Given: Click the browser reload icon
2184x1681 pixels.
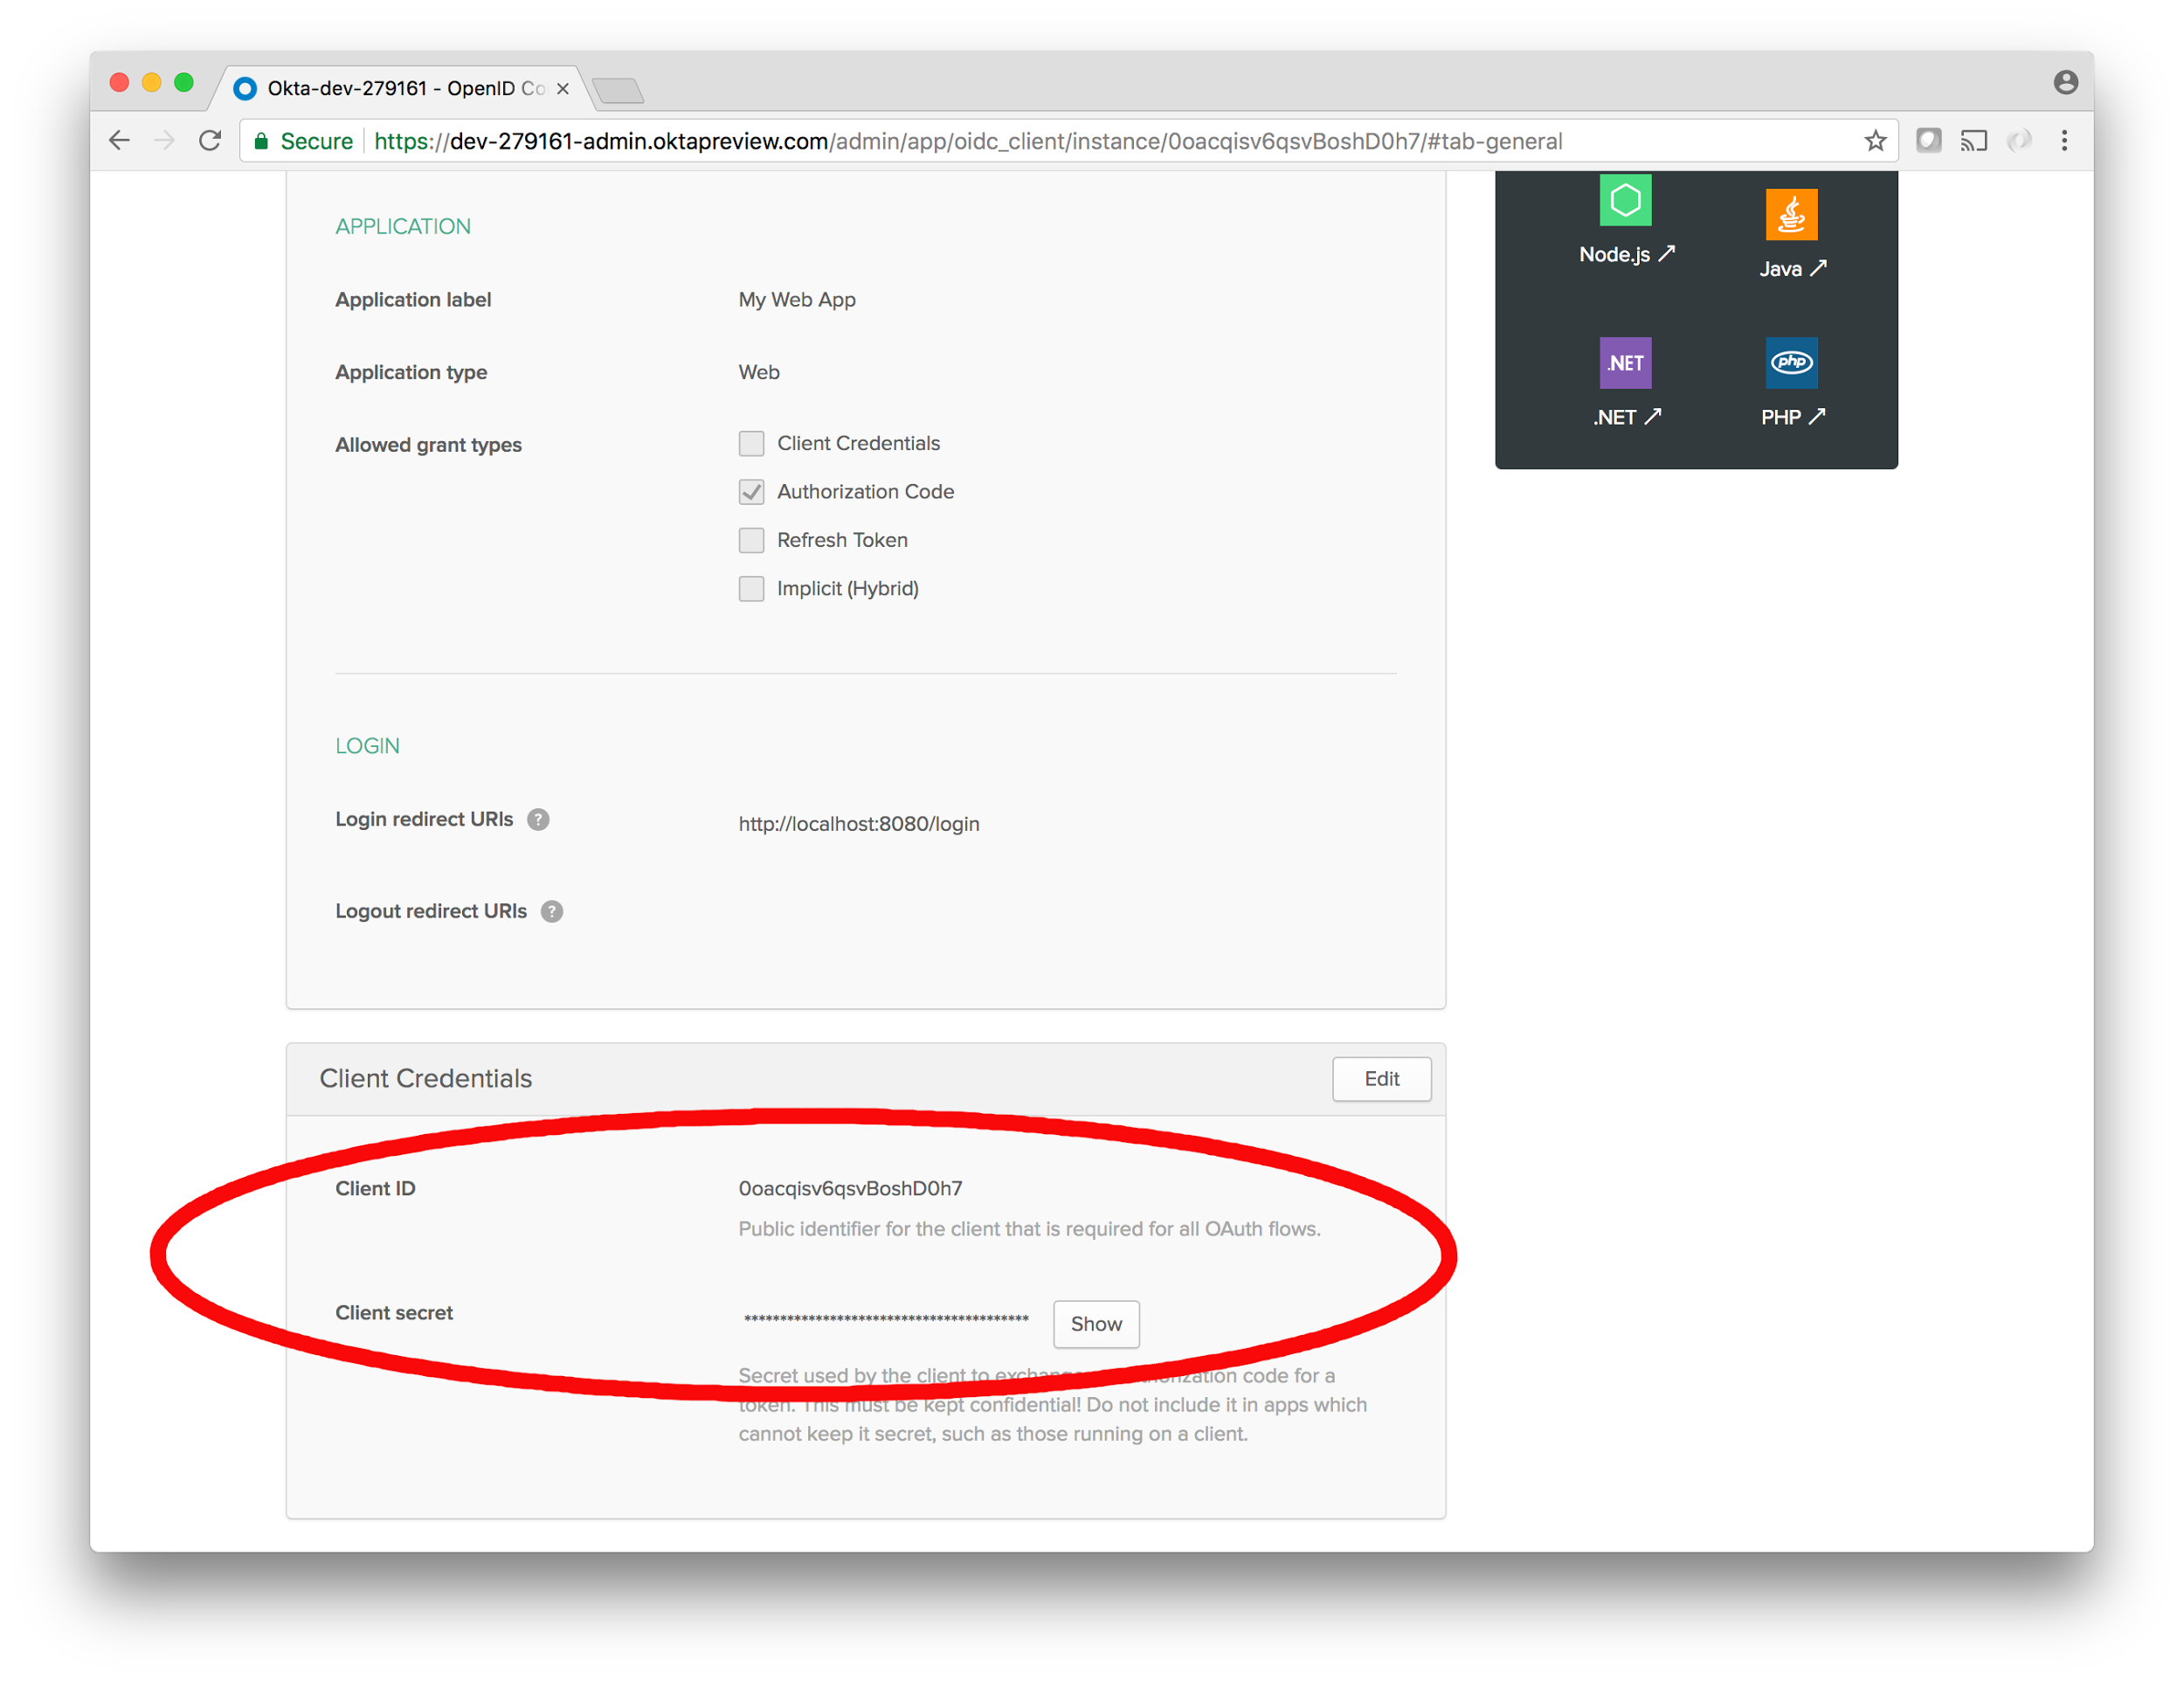Looking at the screenshot, I should tap(210, 141).
